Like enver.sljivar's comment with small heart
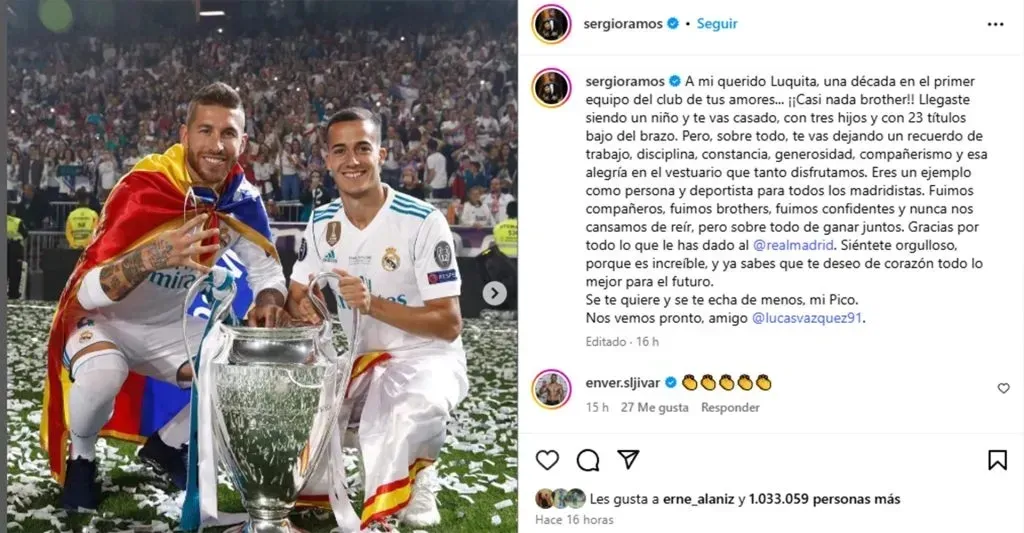This screenshot has height=533, width=1024. click(x=1004, y=389)
